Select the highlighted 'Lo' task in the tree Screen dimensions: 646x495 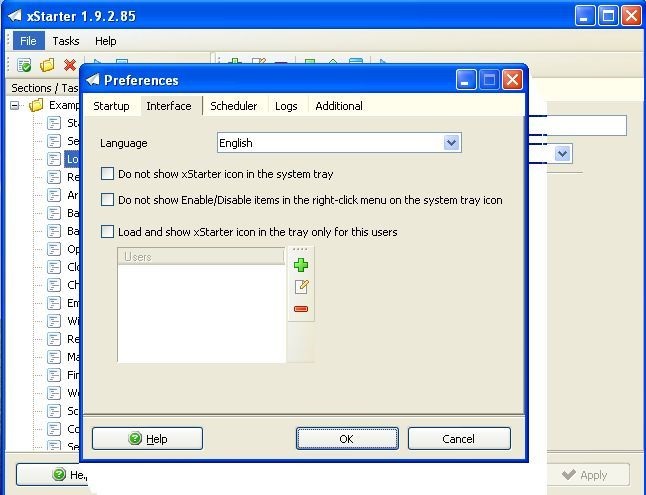[x=72, y=159]
